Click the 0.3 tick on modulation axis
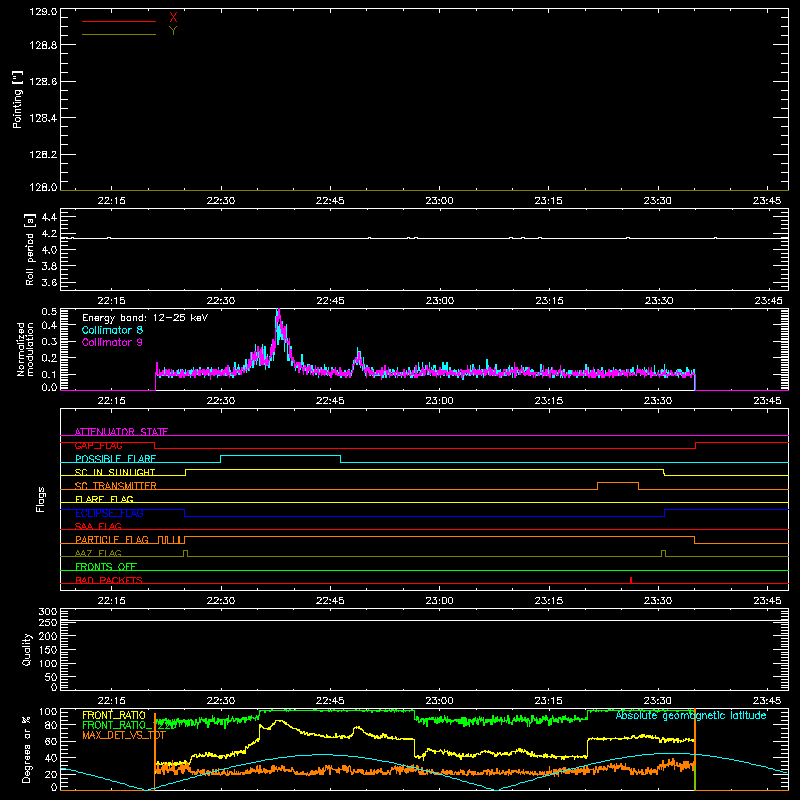The width and height of the screenshot is (800, 800). tap(49, 342)
